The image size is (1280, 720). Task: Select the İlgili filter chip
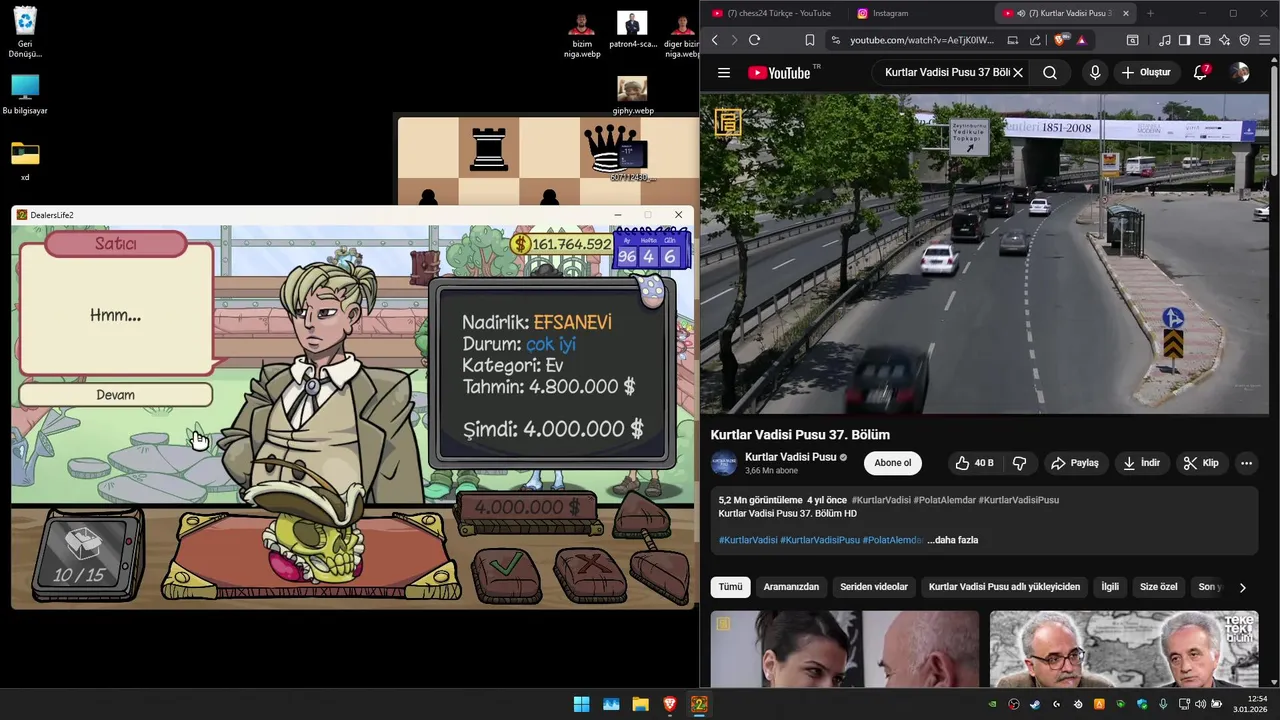[1110, 587]
